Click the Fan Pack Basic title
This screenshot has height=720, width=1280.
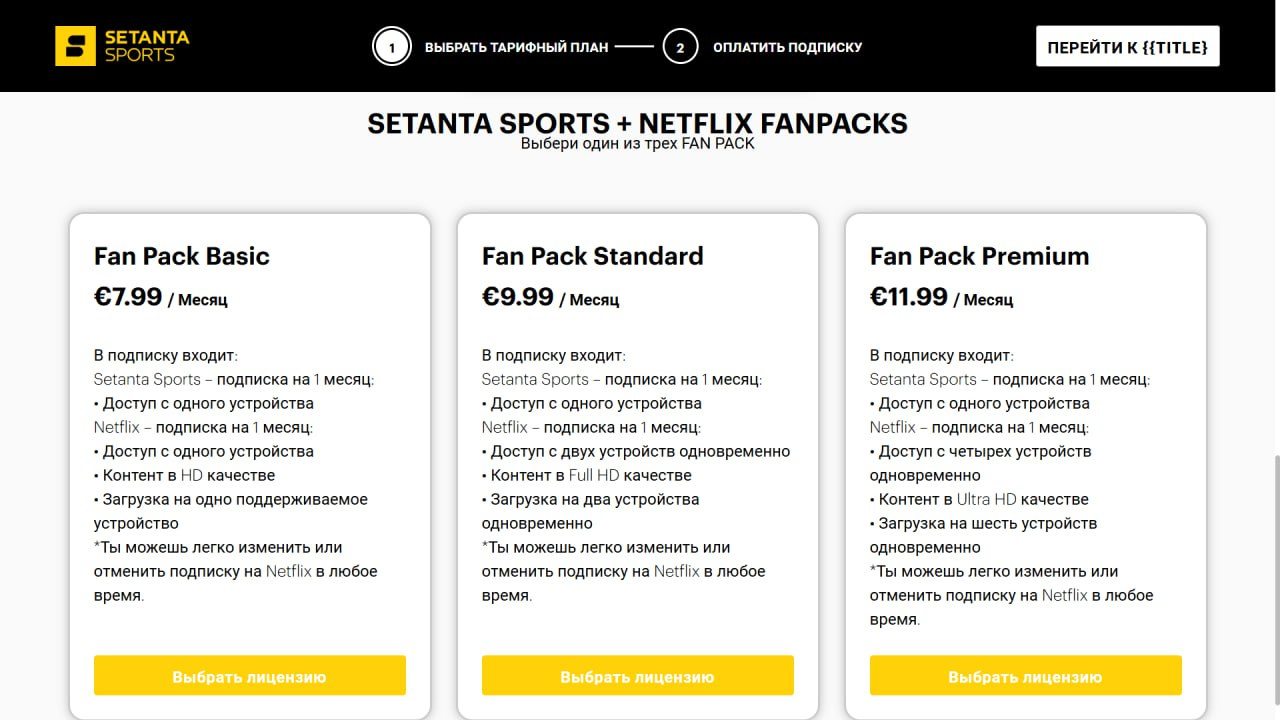(182, 256)
